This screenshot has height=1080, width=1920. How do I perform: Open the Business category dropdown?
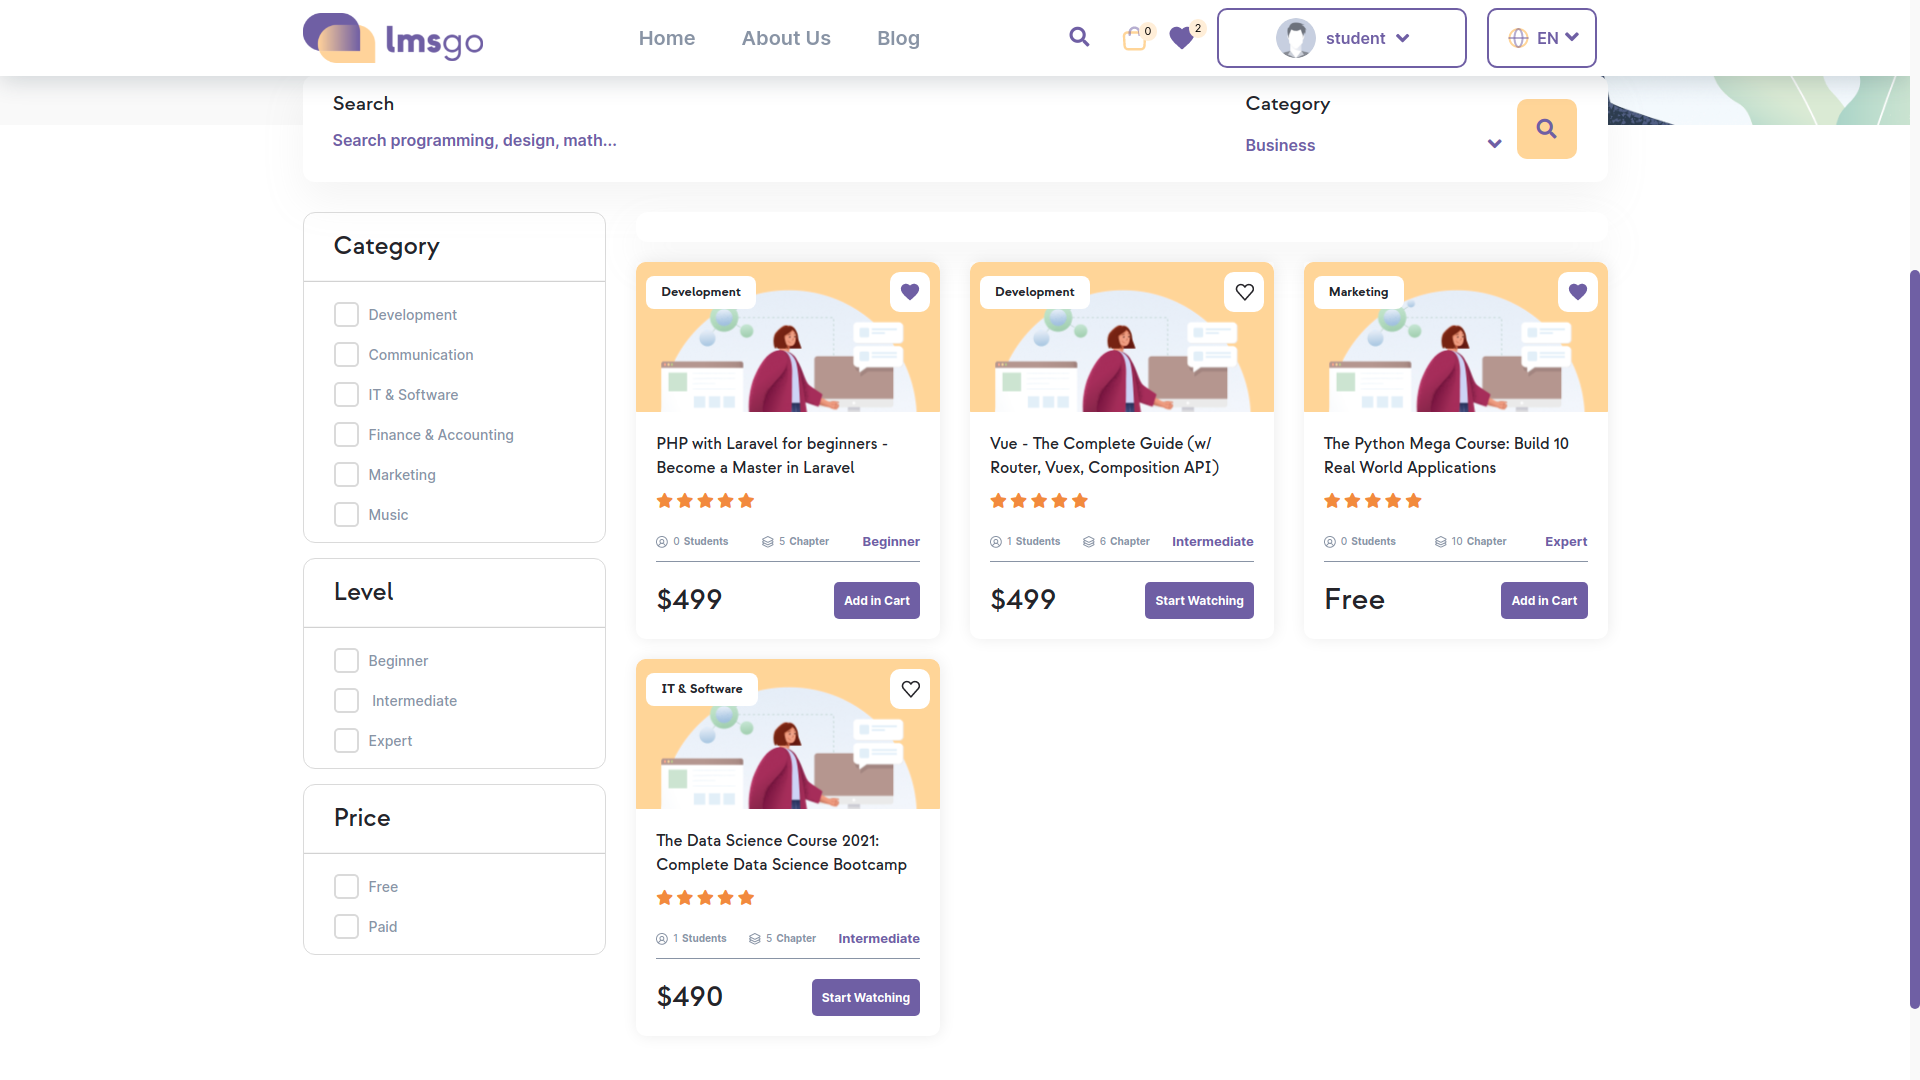click(x=1372, y=145)
